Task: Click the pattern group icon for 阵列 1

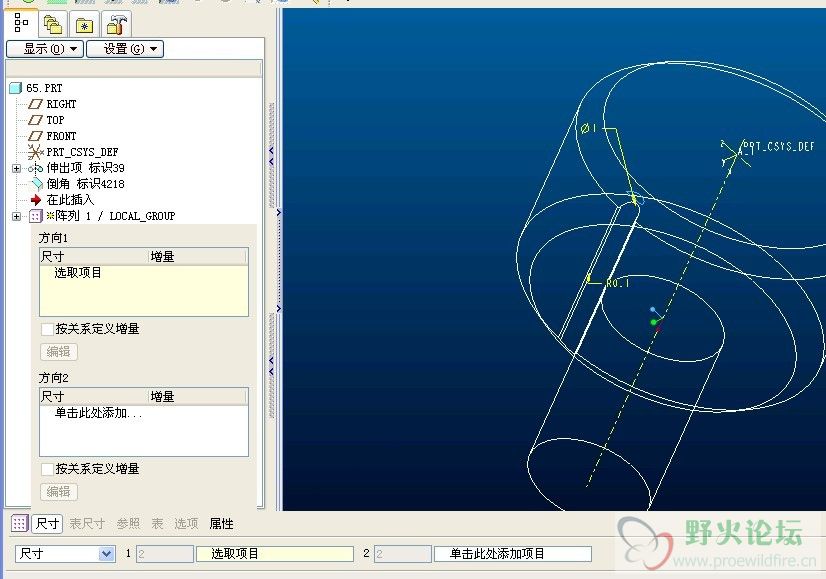Action: [35, 216]
